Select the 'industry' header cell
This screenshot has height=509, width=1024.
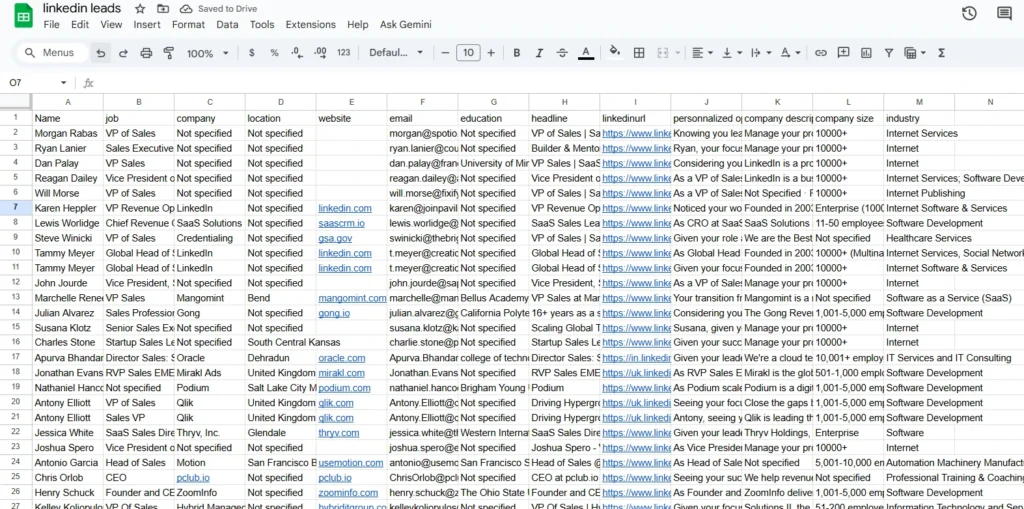point(919,118)
